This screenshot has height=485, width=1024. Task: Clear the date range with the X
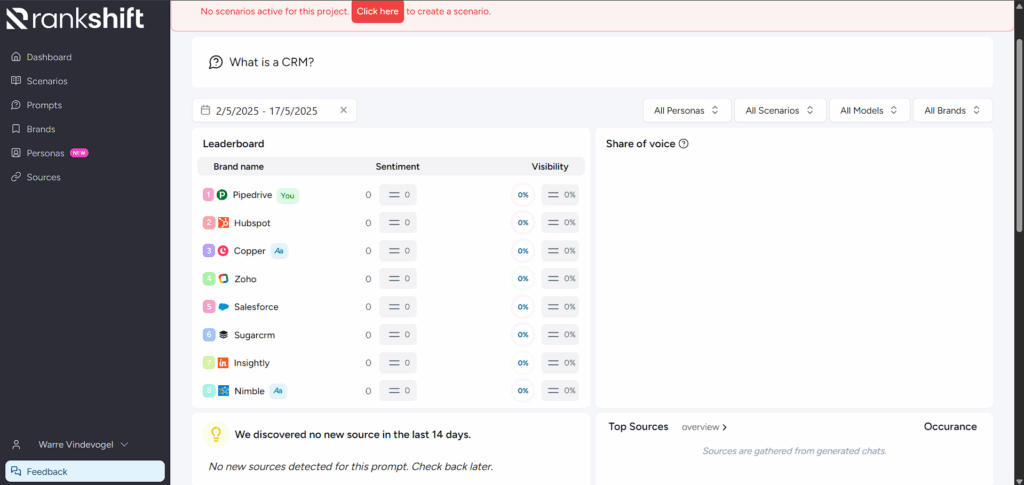pos(344,110)
